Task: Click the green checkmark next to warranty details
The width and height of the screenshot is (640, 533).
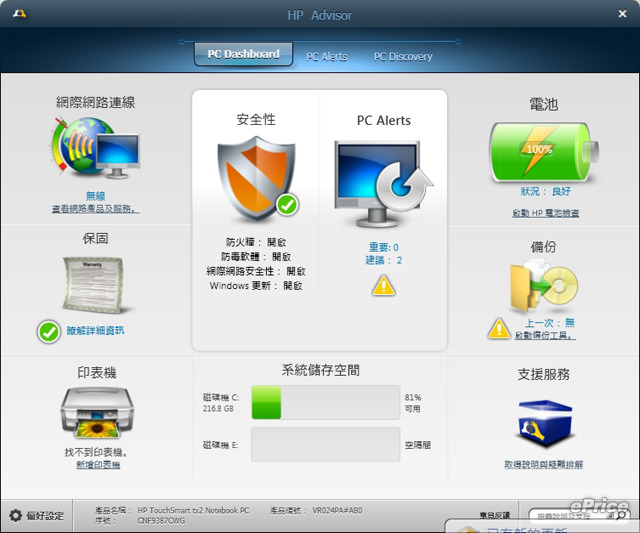Action: 49,331
